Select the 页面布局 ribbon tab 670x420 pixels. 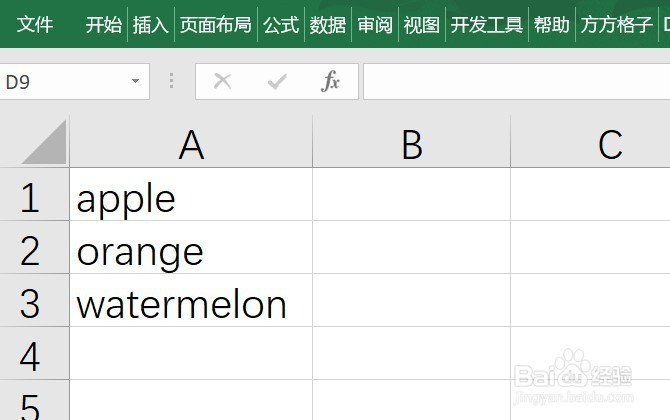pos(215,24)
